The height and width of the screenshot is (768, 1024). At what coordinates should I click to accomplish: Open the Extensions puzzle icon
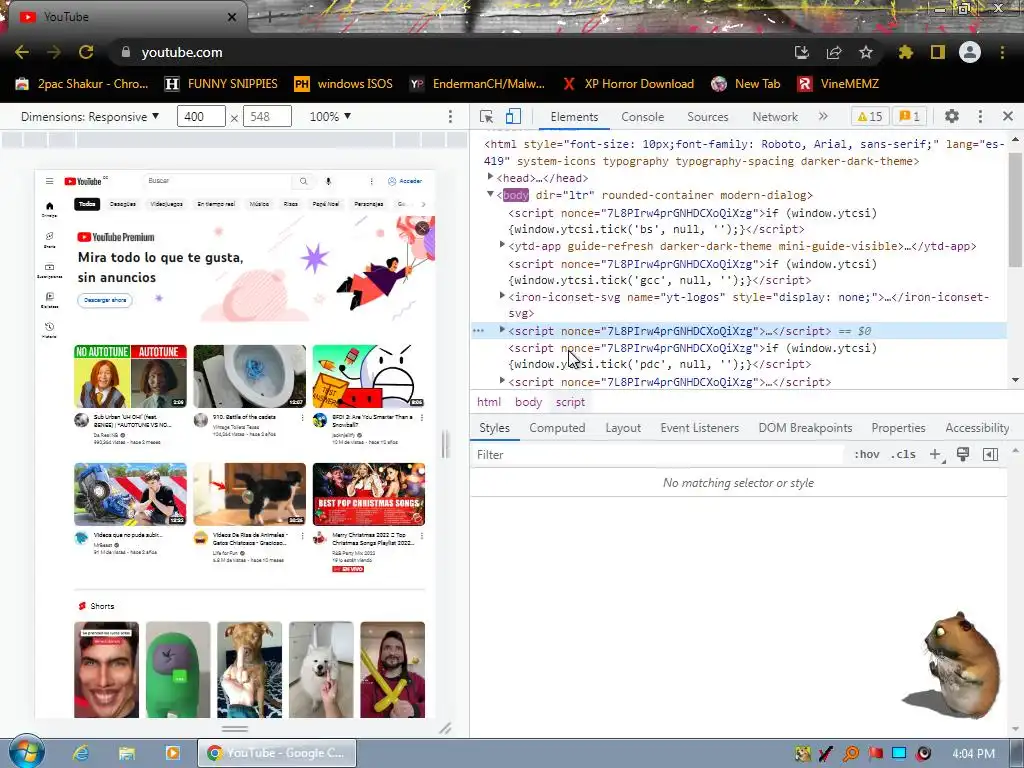click(x=906, y=52)
